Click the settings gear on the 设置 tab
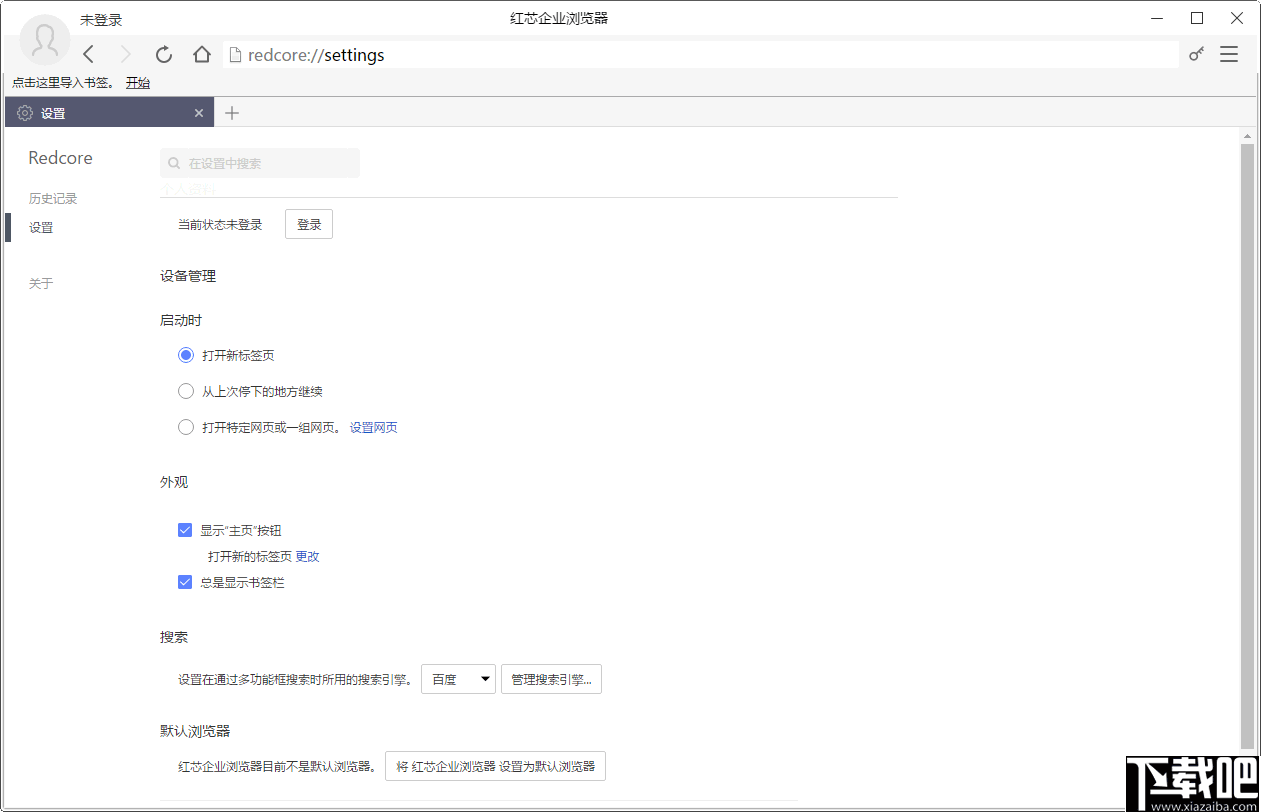The image size is (1261, 812). [x=24, y=112]
